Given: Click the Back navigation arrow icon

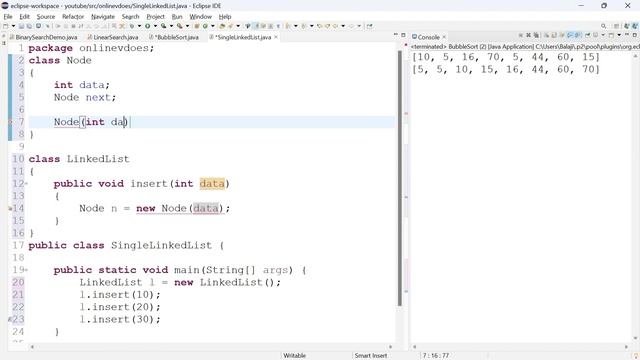Looking at the screenshot, I should point(335,26).
